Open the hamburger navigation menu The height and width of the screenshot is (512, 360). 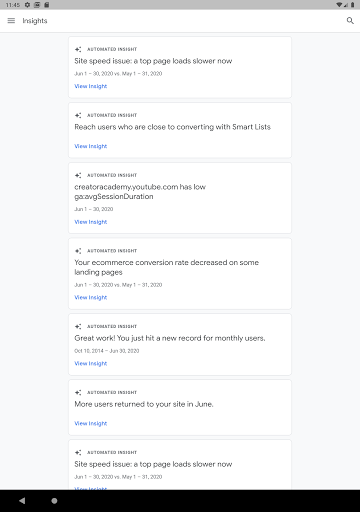(11, 21)
